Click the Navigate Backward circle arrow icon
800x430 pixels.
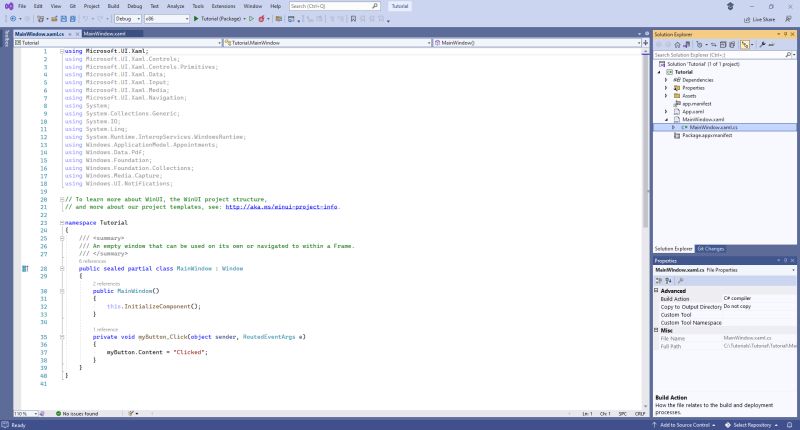pyautogui.click(x=13, y=19)
